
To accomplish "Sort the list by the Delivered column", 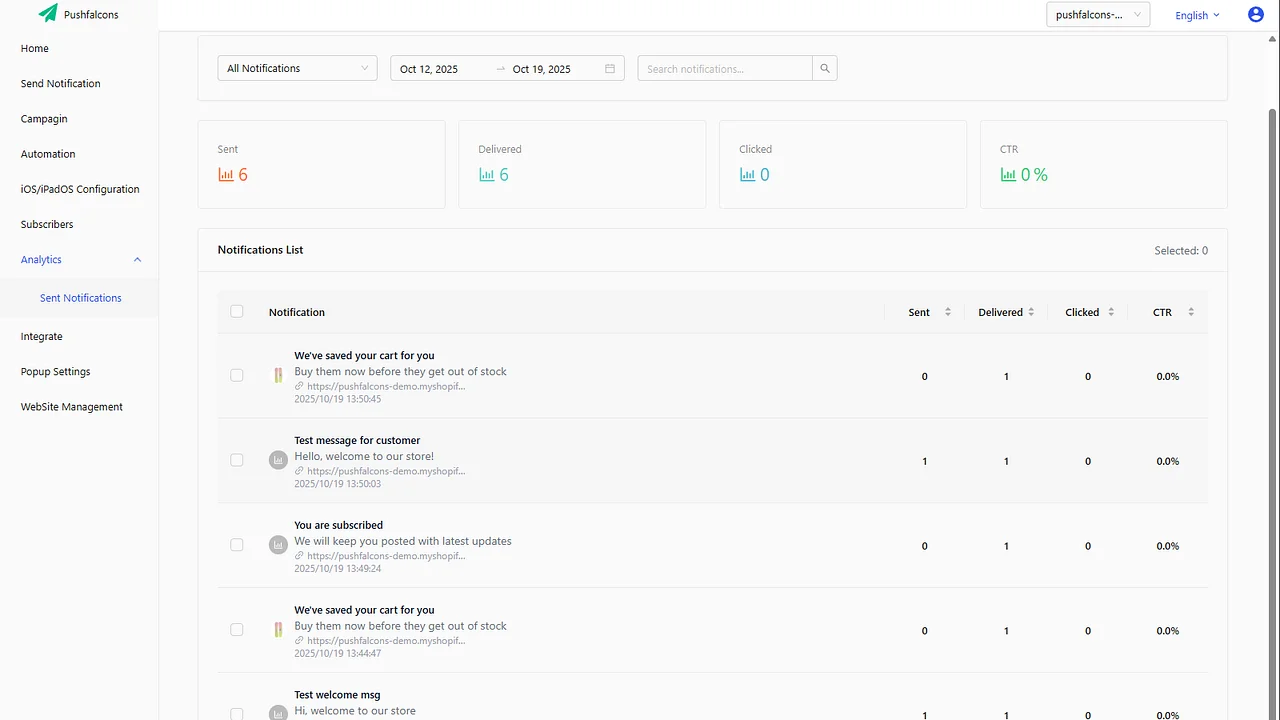I will [x=1032, y=311].
